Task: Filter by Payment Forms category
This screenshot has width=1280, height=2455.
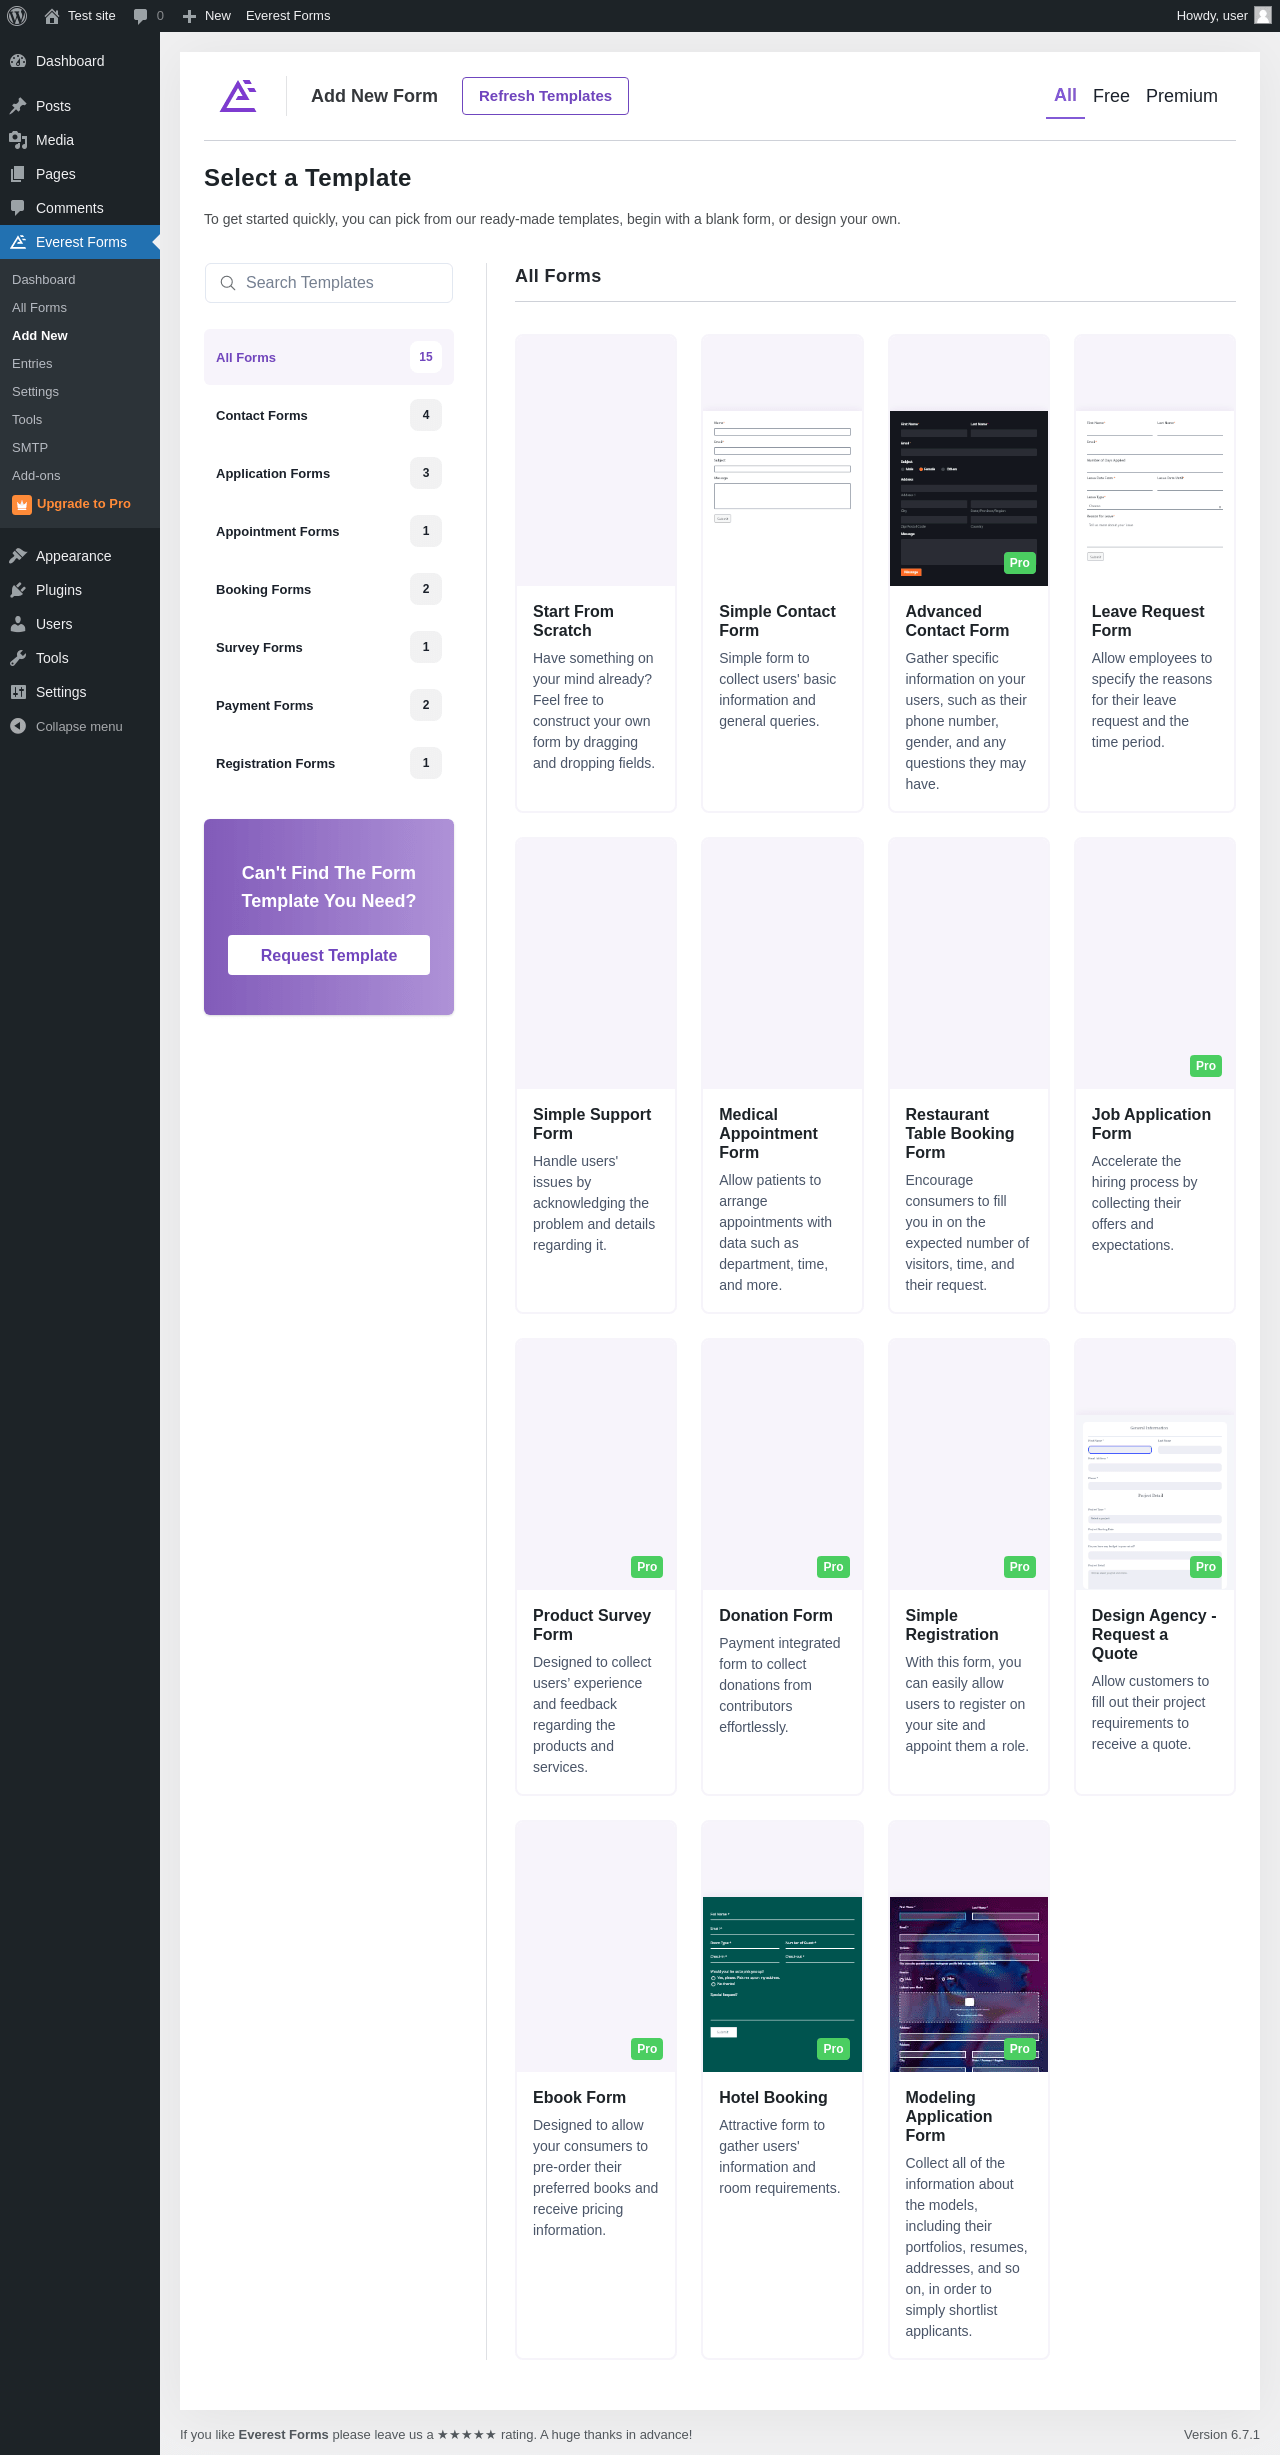Action: [x=329, y=705]
